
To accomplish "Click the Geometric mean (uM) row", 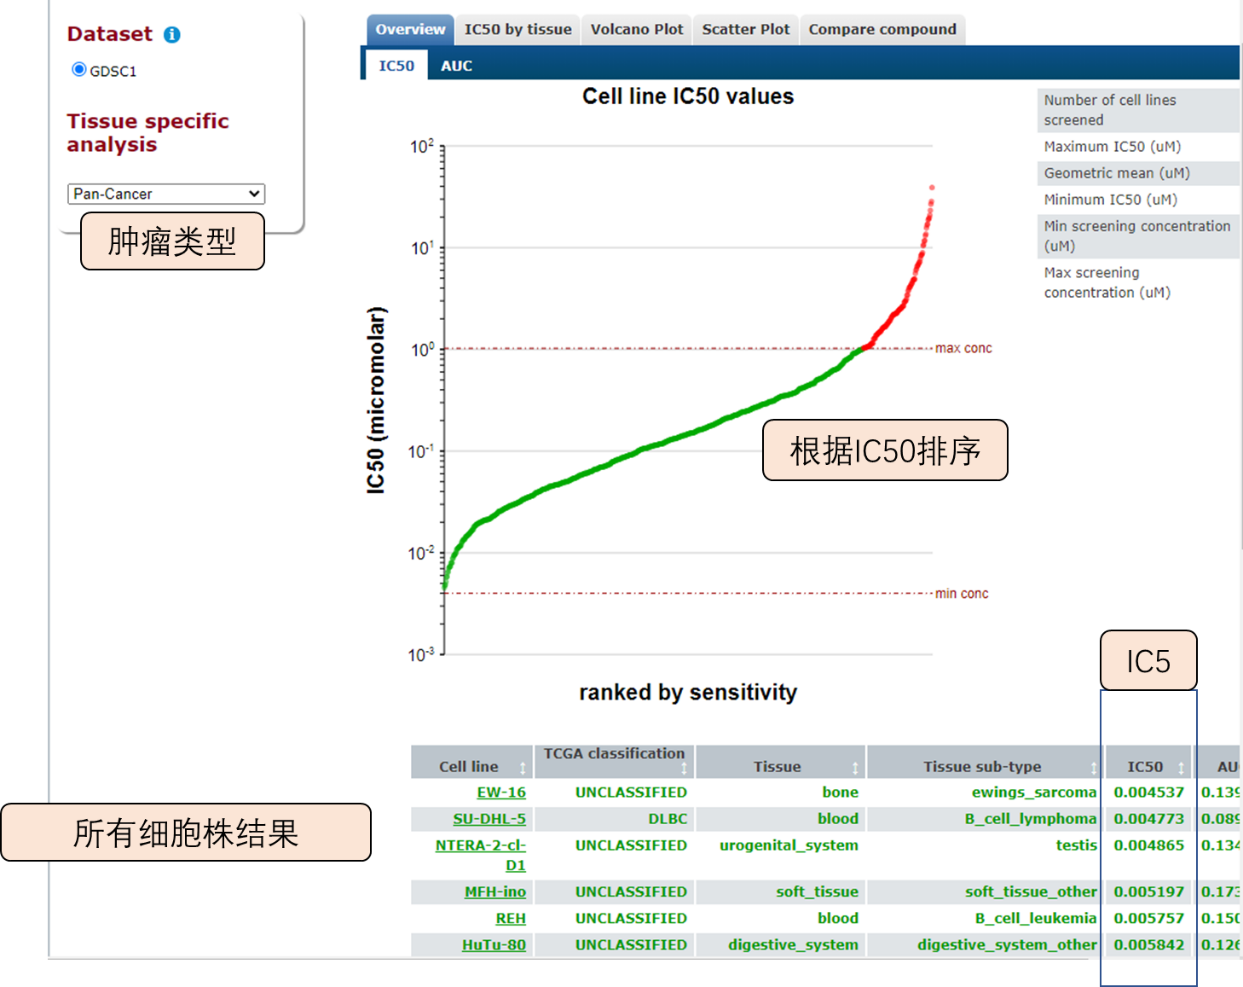I will (1138, 173).
